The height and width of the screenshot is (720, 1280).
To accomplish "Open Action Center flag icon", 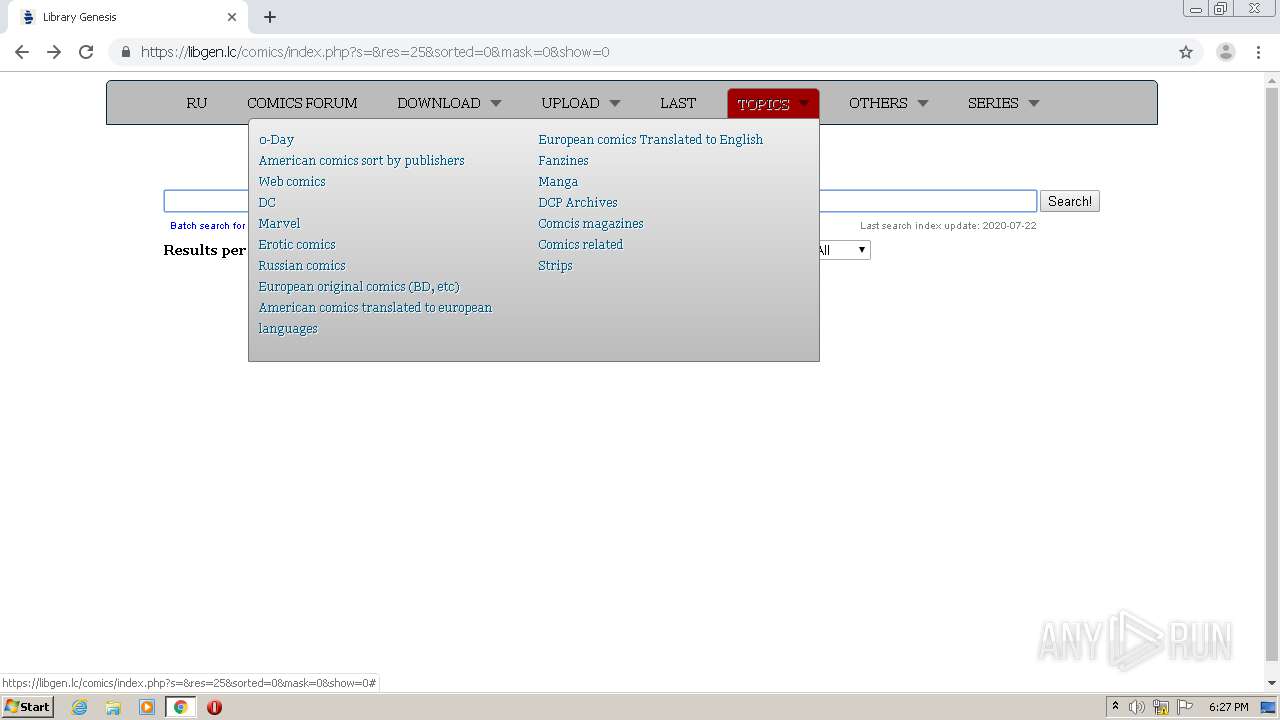I will tap(1185, 707).
